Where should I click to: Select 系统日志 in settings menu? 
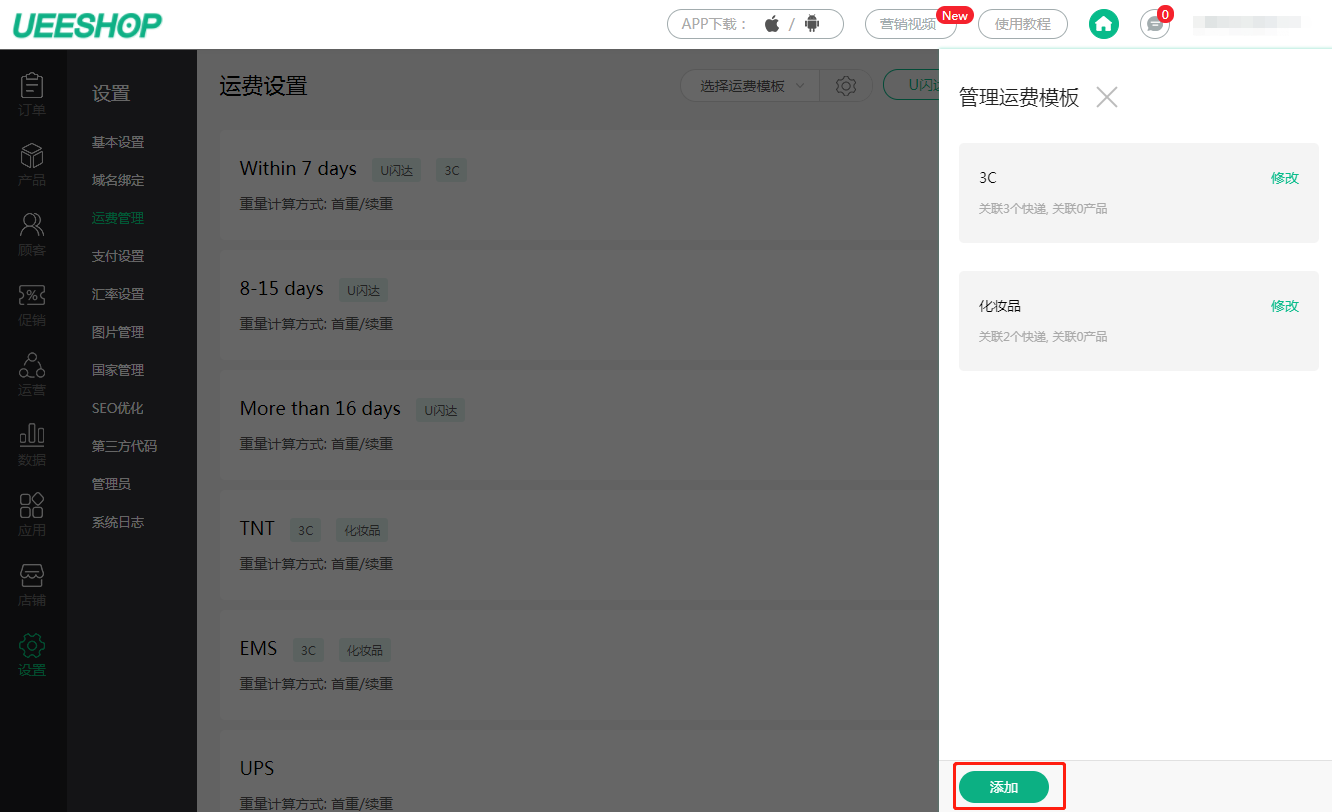118,522
